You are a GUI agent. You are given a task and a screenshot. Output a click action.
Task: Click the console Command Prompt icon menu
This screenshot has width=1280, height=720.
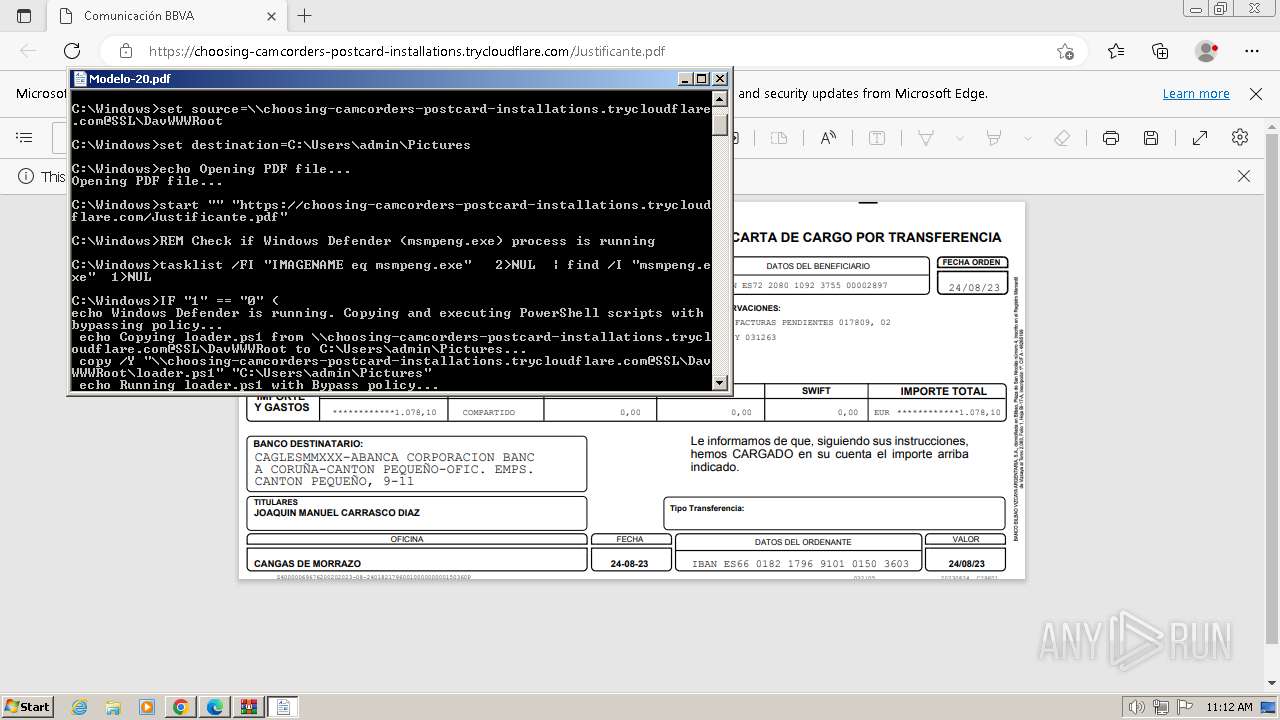coord(80,79)
